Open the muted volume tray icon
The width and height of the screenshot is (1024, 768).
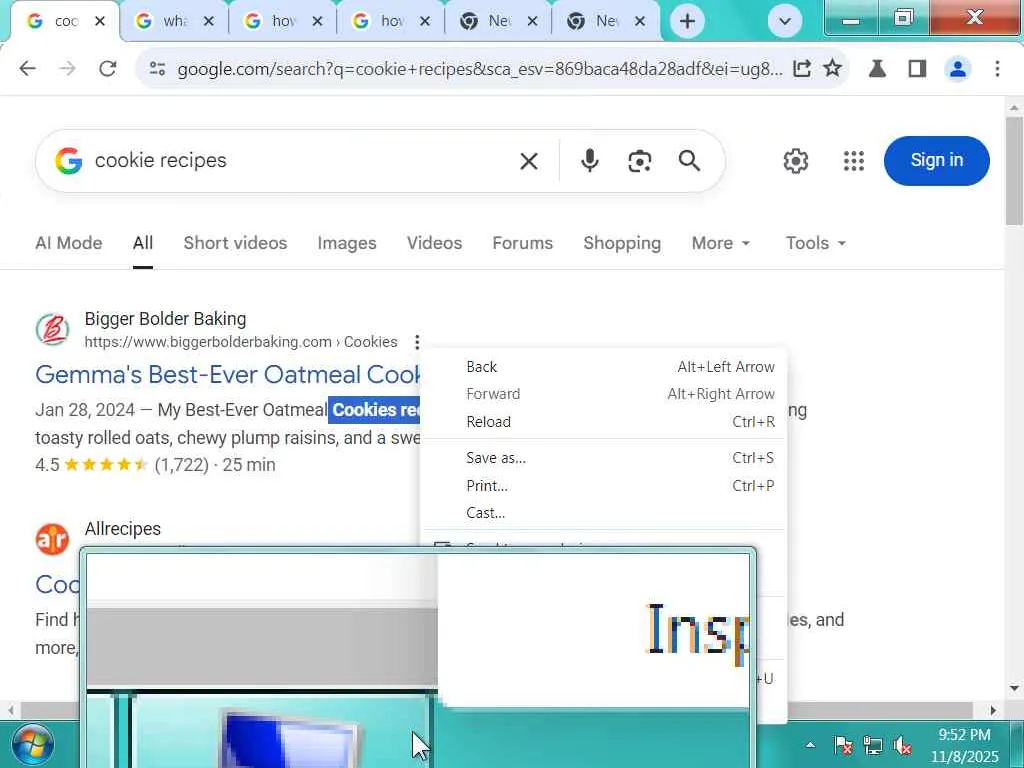[903, 745]
